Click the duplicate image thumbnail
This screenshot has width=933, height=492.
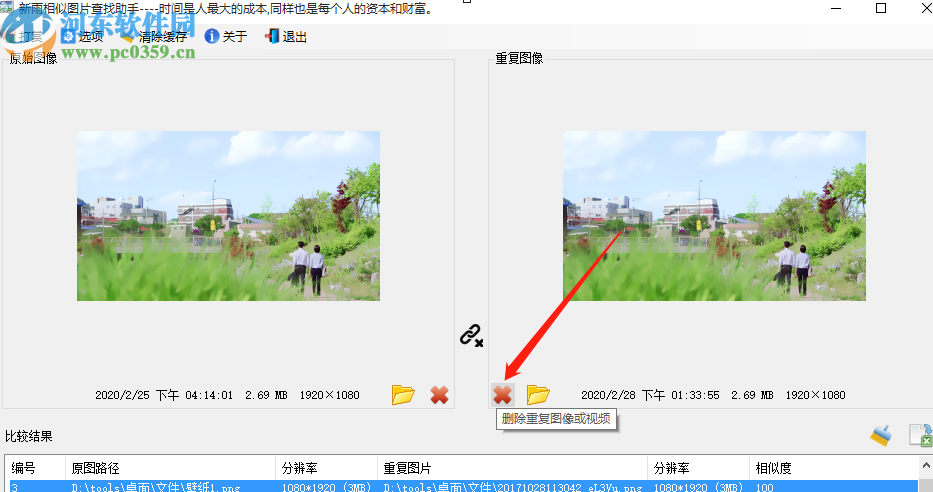point(714,216)
